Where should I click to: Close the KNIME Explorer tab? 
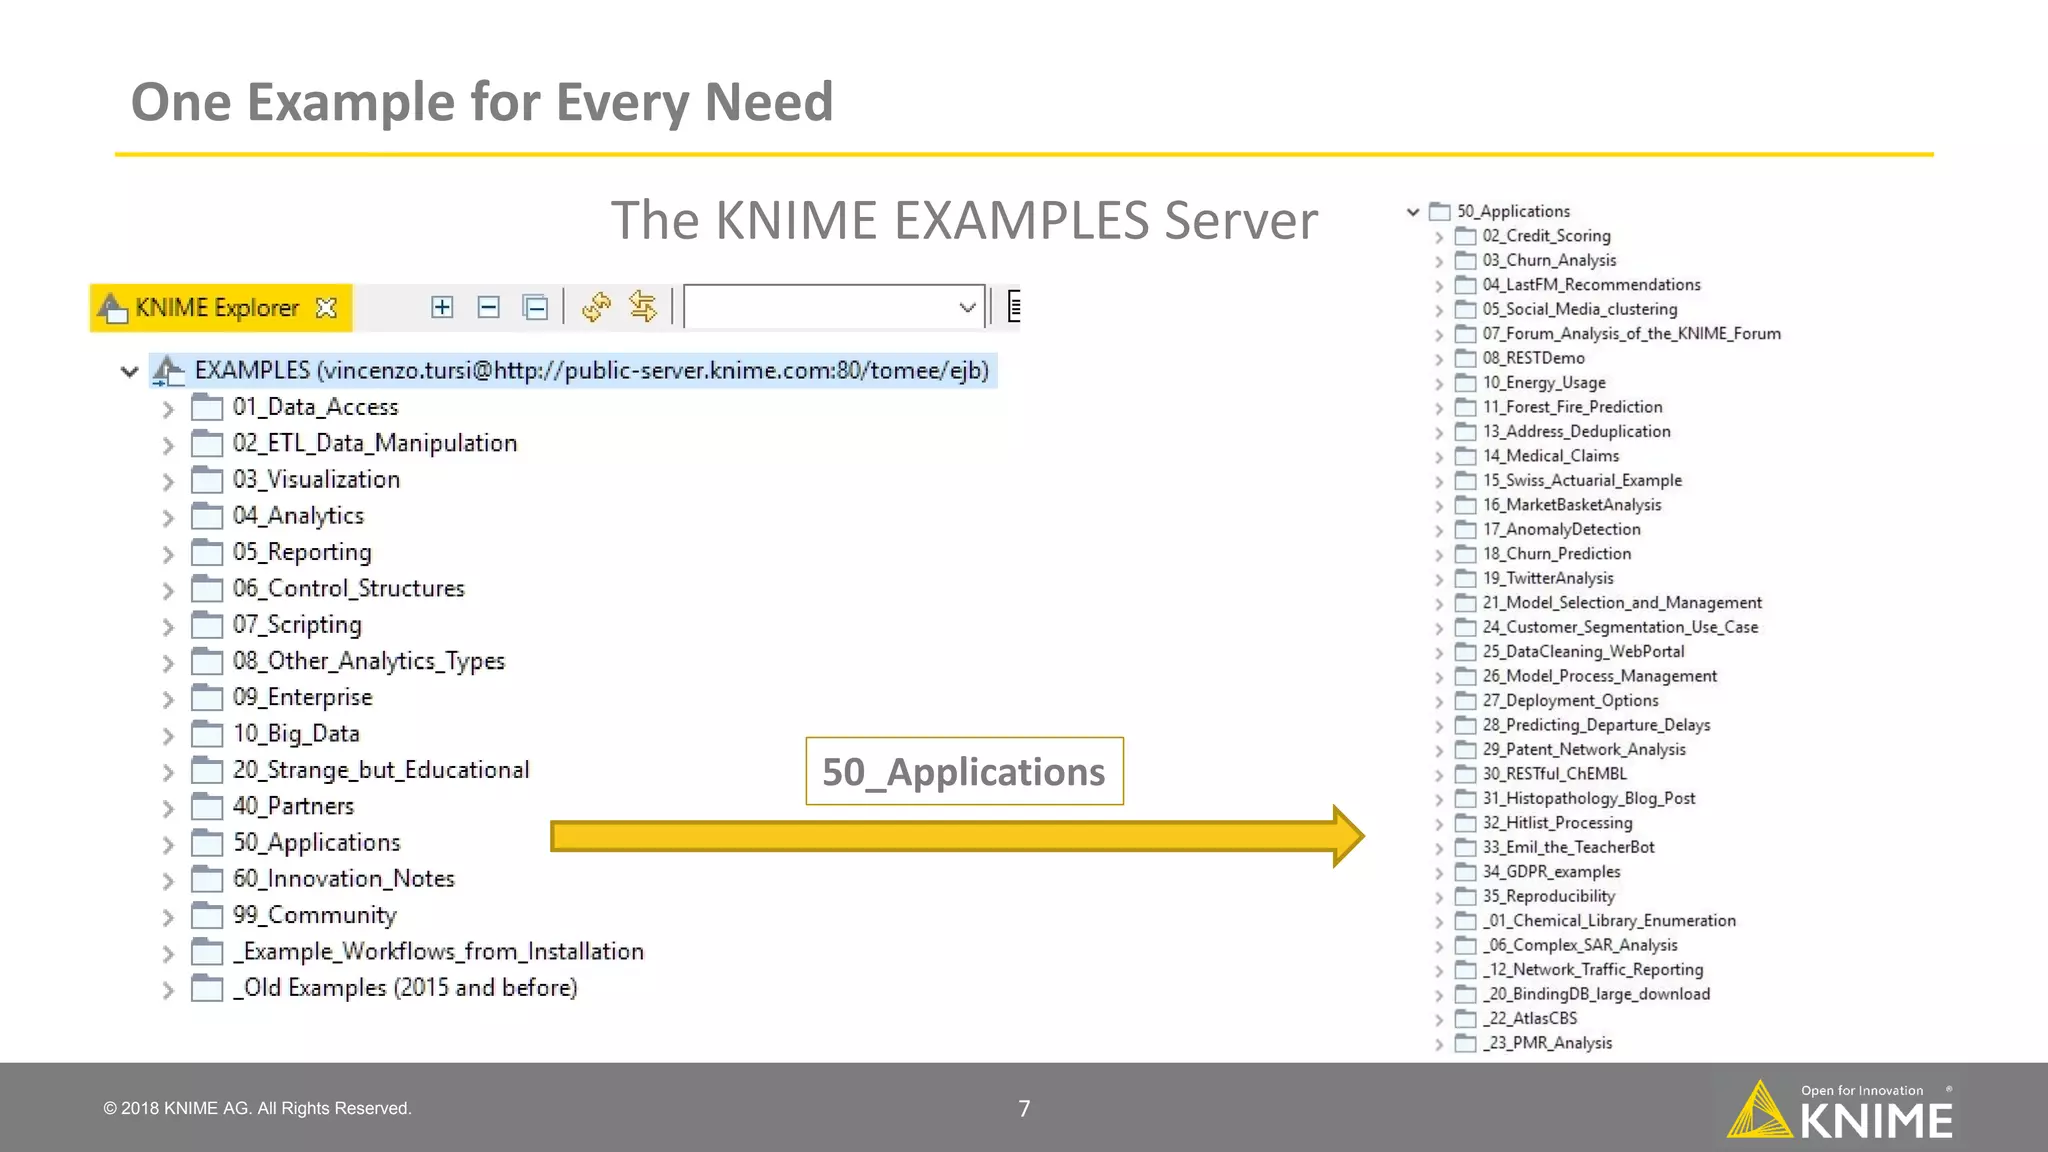(x=326, y=308)
